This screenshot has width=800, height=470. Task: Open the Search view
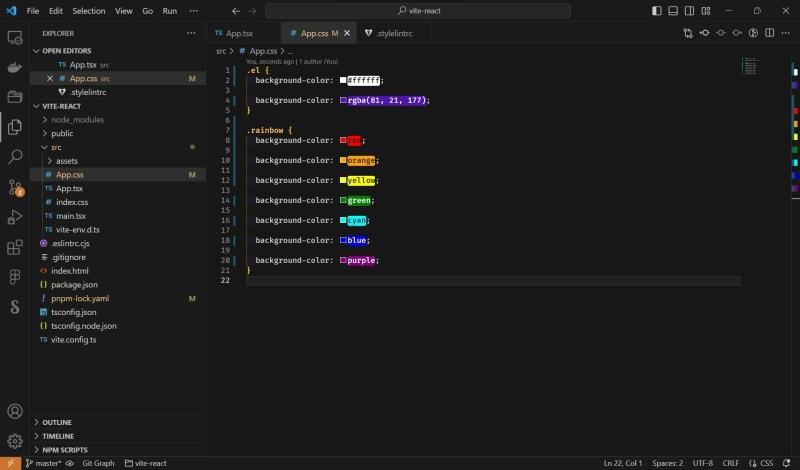[x=15, y=157]
